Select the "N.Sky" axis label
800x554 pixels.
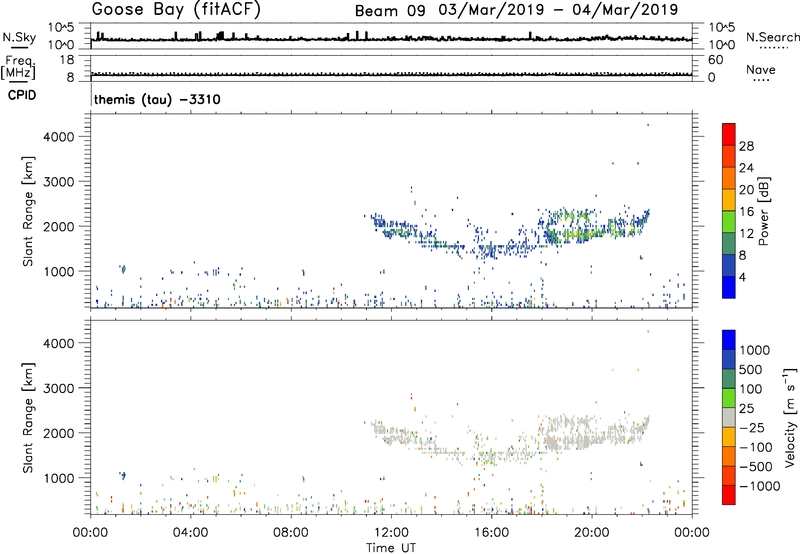click(19, 37)
